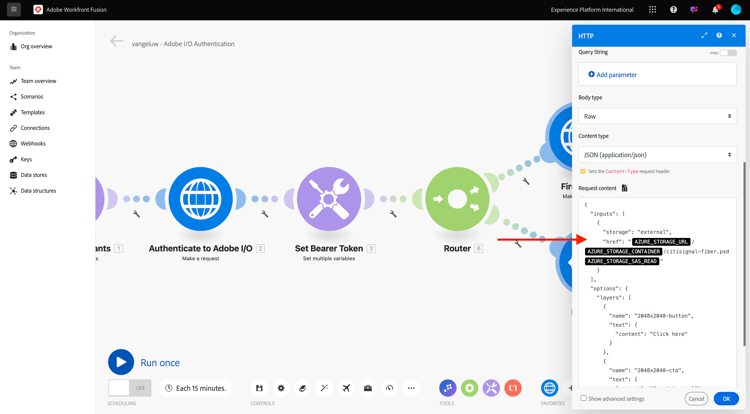Open the app switcher grid icon
Viewport: 750px width, 414px height.
coord(652,10)
